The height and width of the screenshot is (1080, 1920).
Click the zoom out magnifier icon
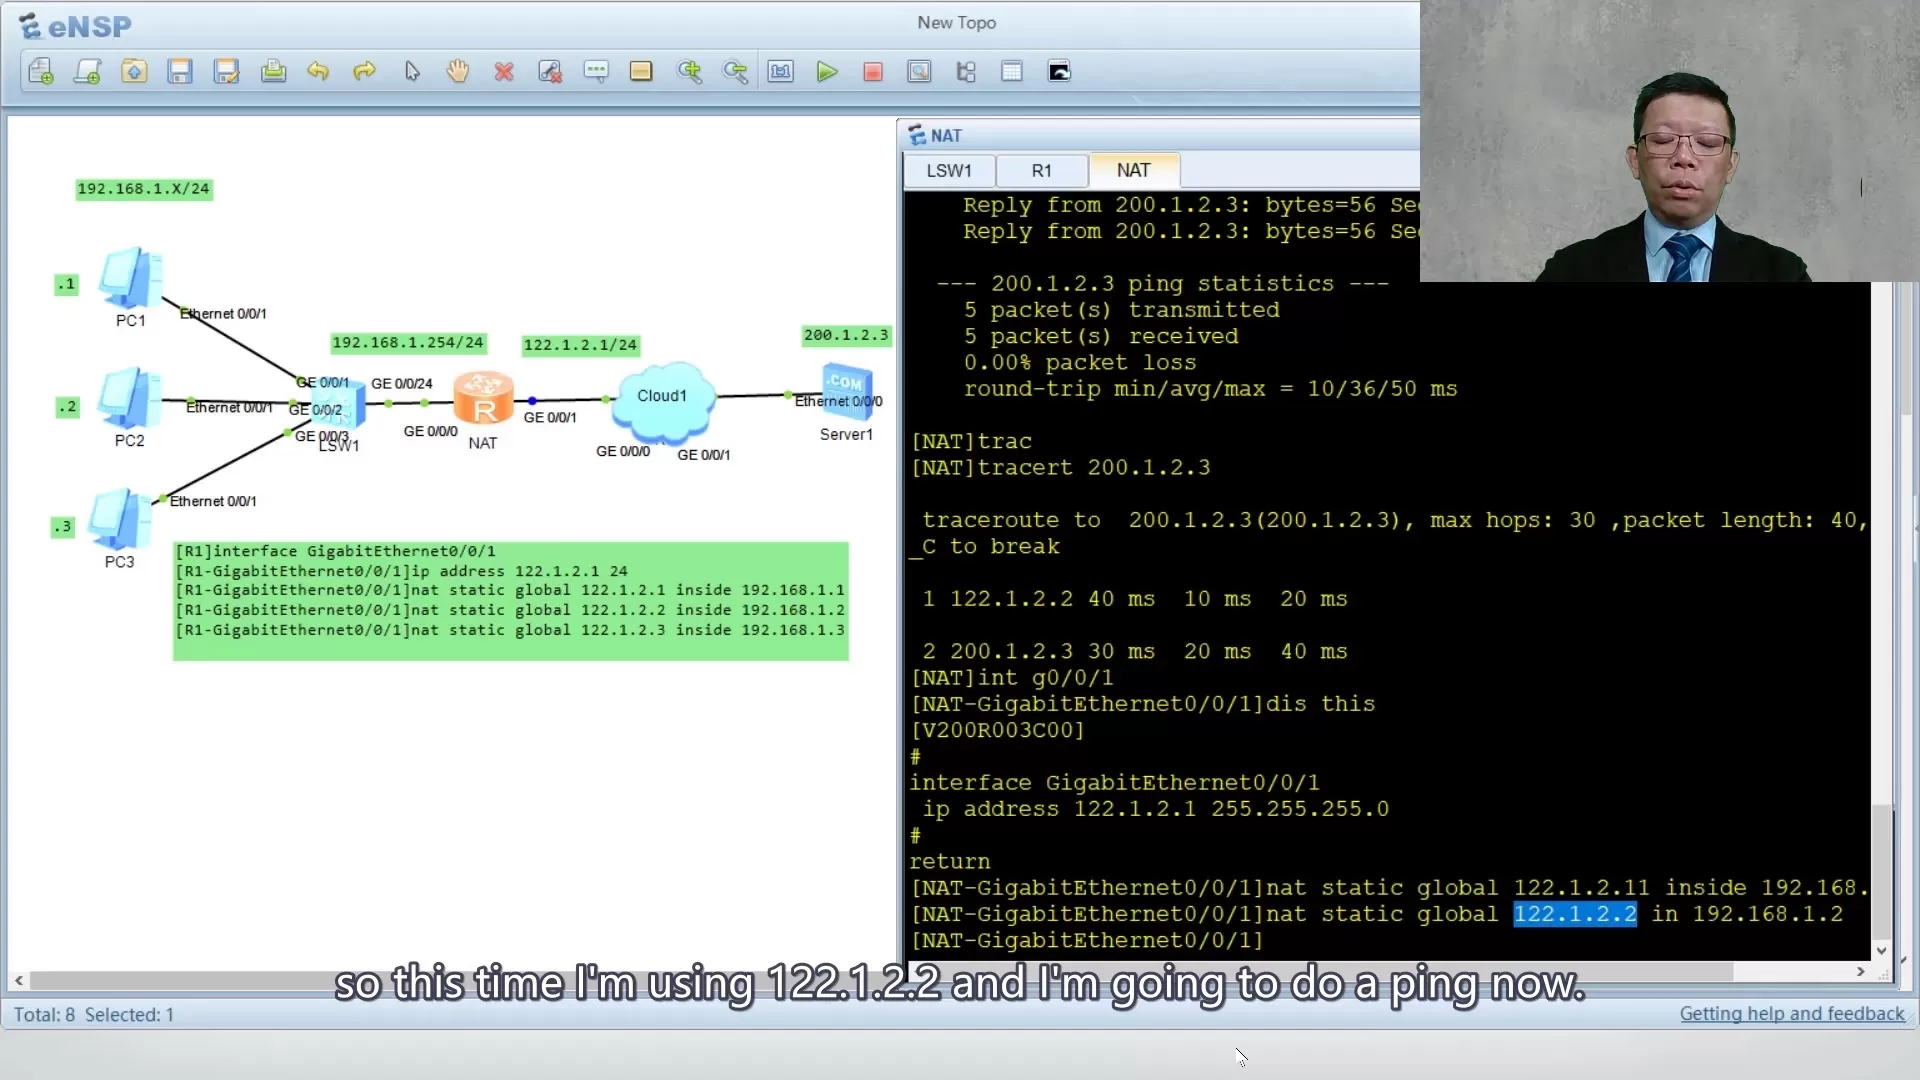point(735,71)
